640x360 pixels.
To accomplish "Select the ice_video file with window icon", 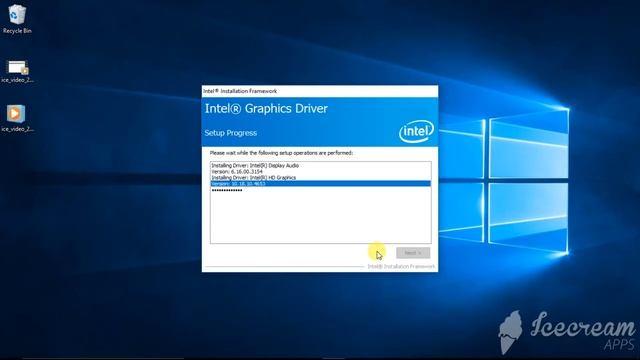I will [x=17, y=71].
